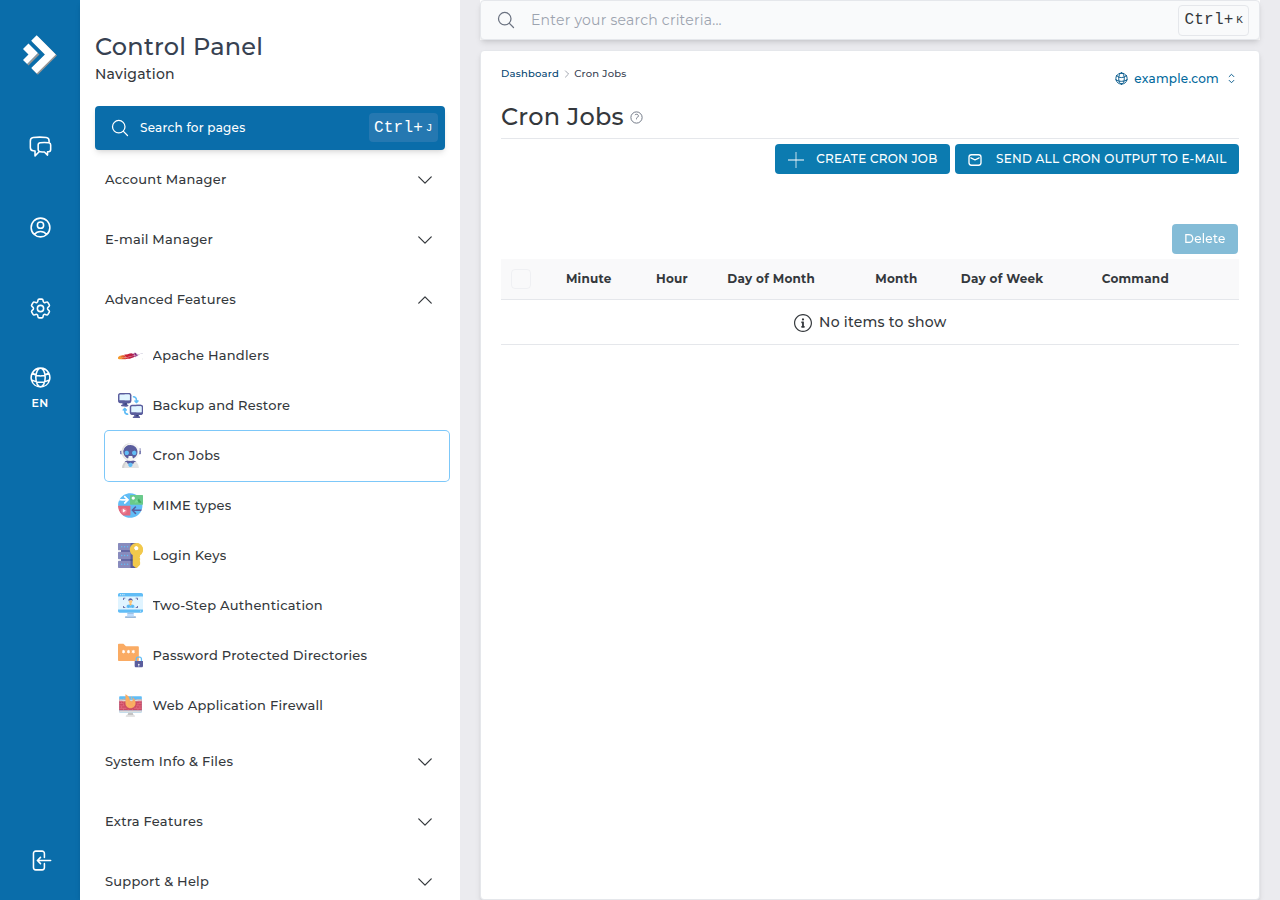
Task: Click the Password Protected Directories folder icon
Action: coord(130,656)
